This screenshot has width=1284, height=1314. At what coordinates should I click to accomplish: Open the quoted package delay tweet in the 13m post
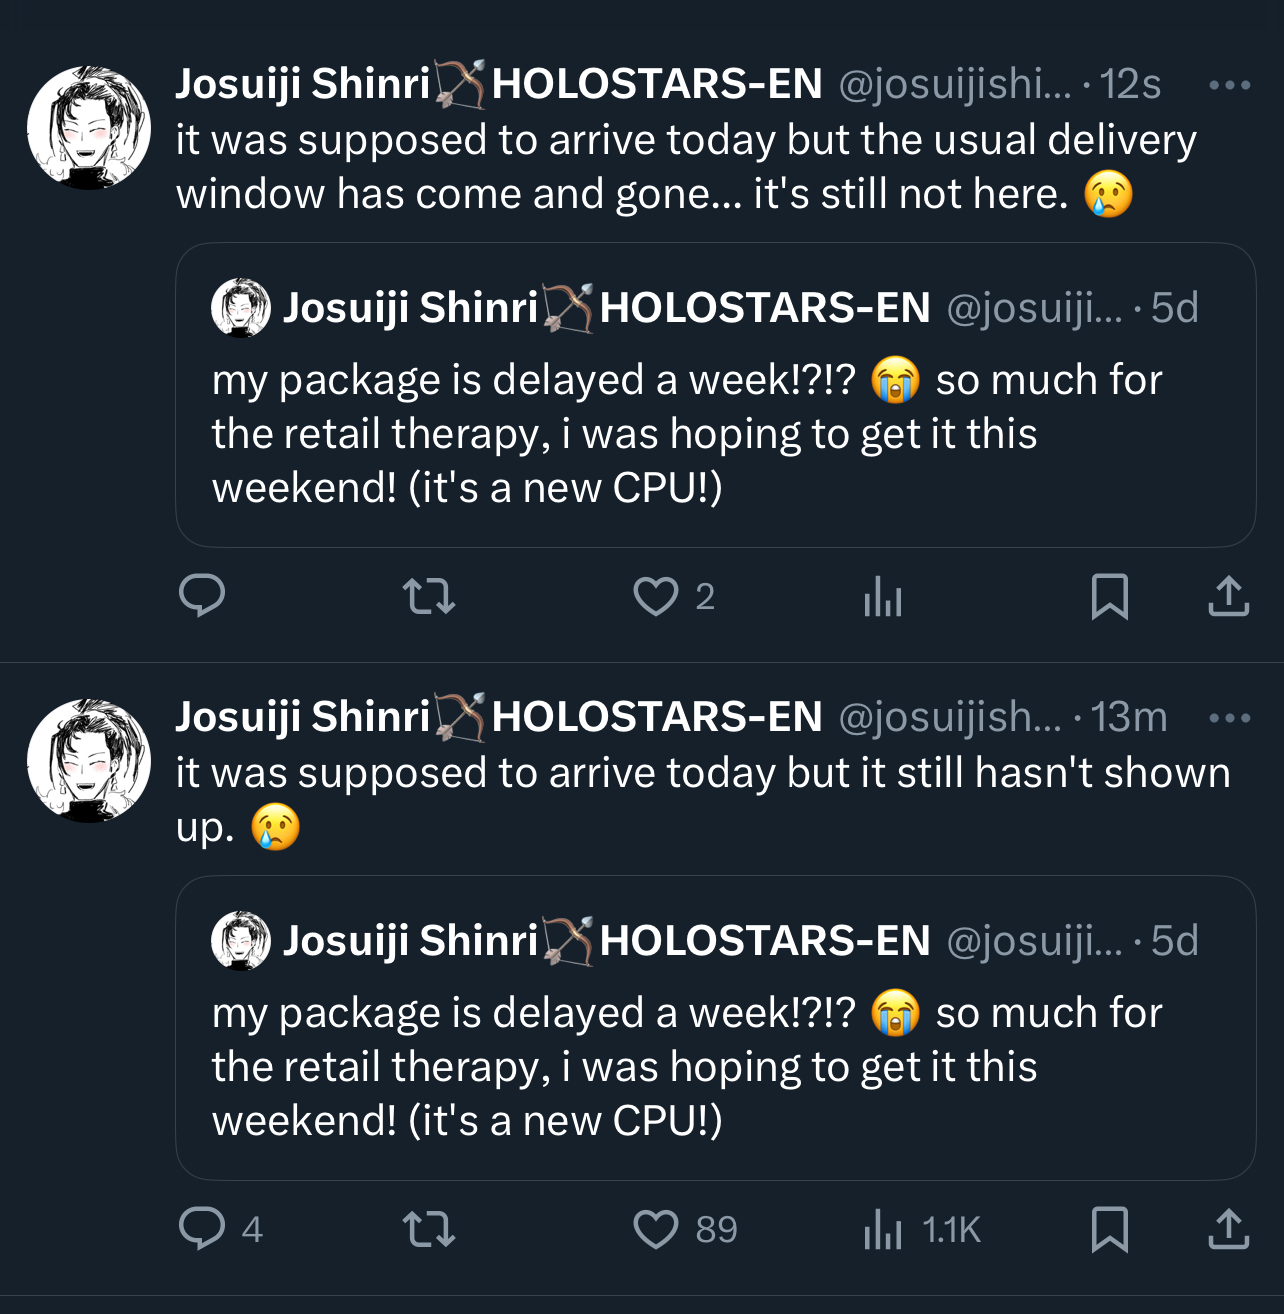715,1067
